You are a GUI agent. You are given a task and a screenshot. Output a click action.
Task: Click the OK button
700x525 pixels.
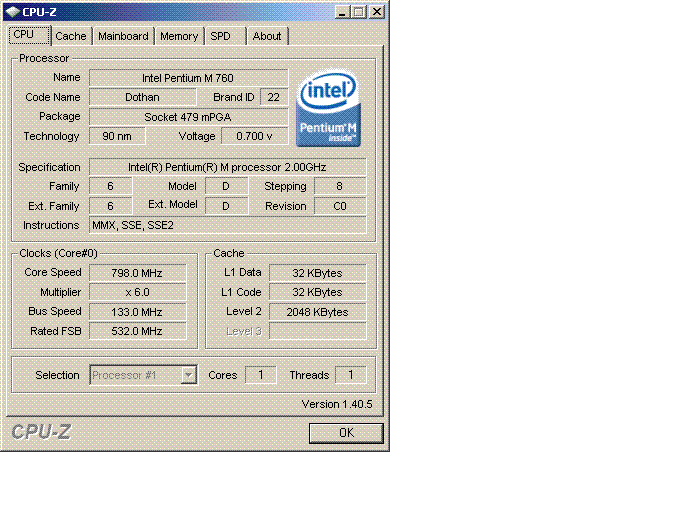[346, 433]
